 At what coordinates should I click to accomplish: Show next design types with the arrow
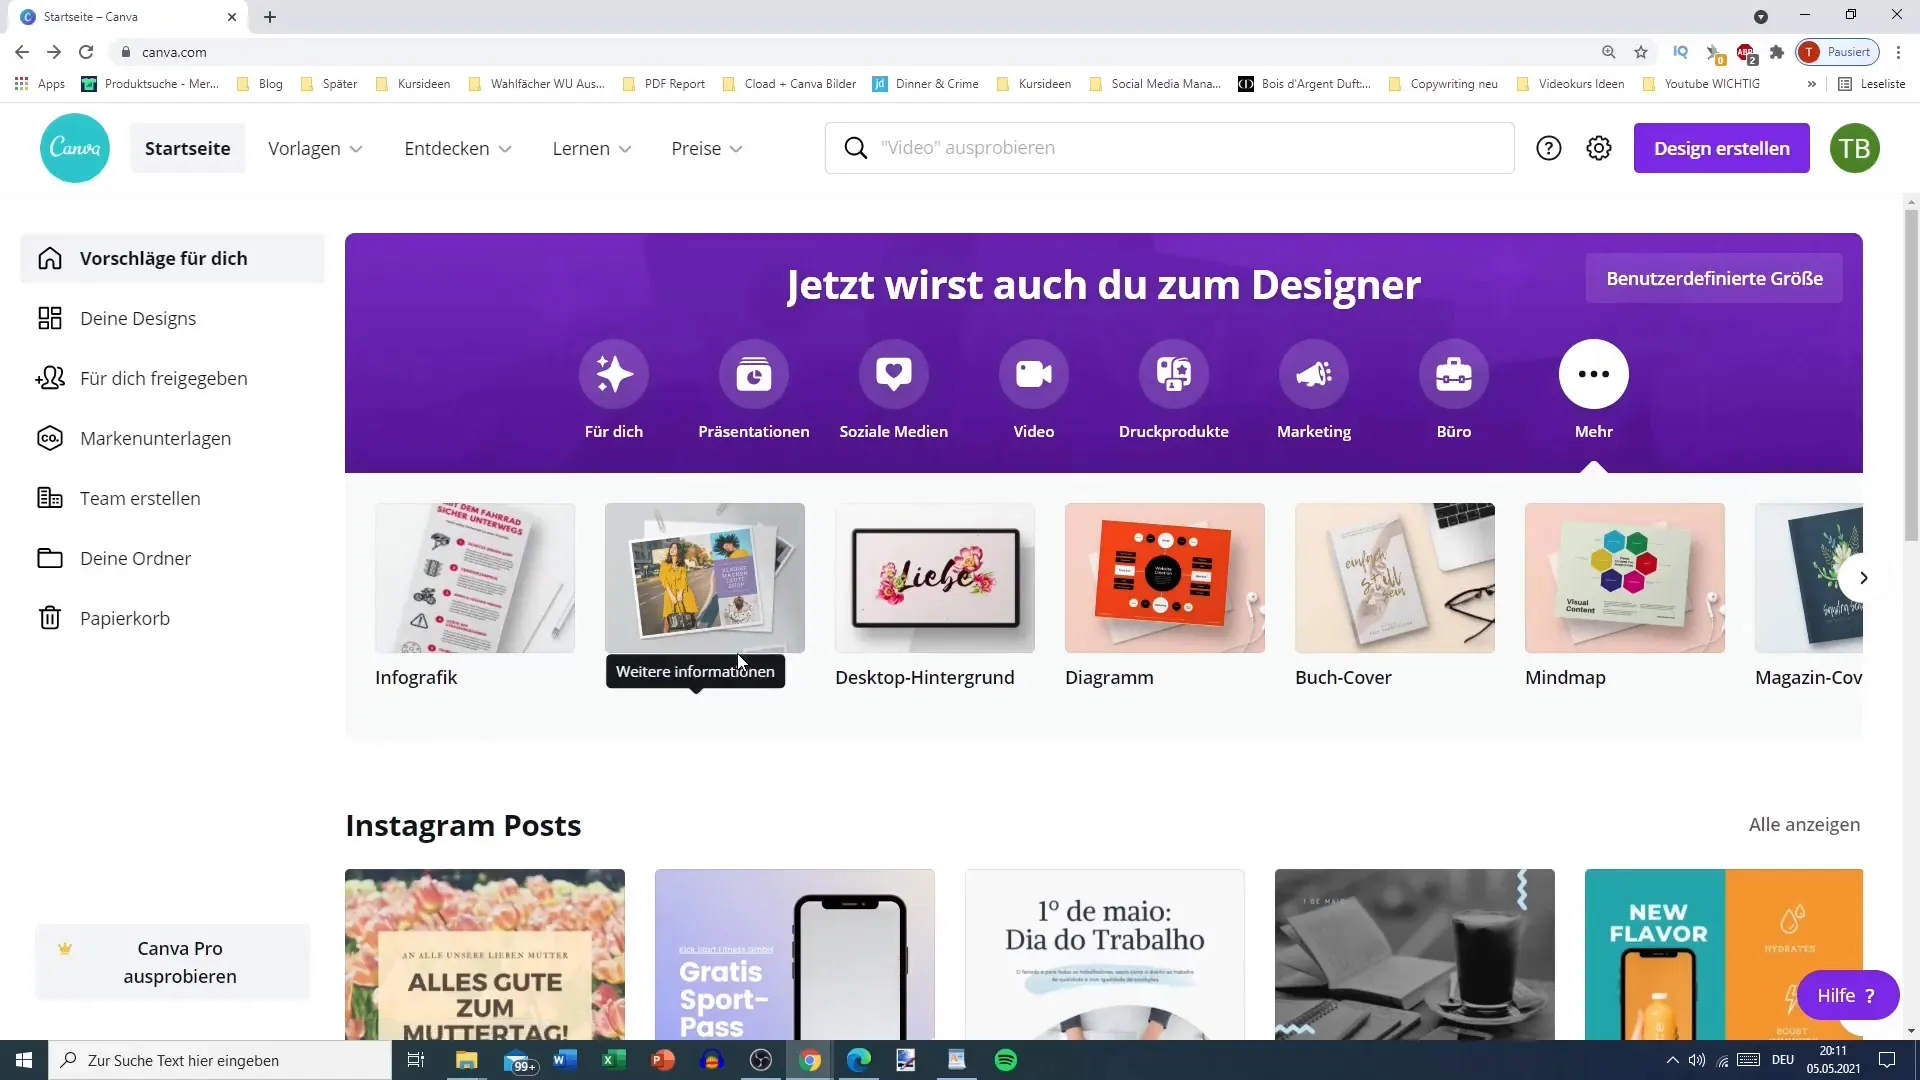point(1862,578)
